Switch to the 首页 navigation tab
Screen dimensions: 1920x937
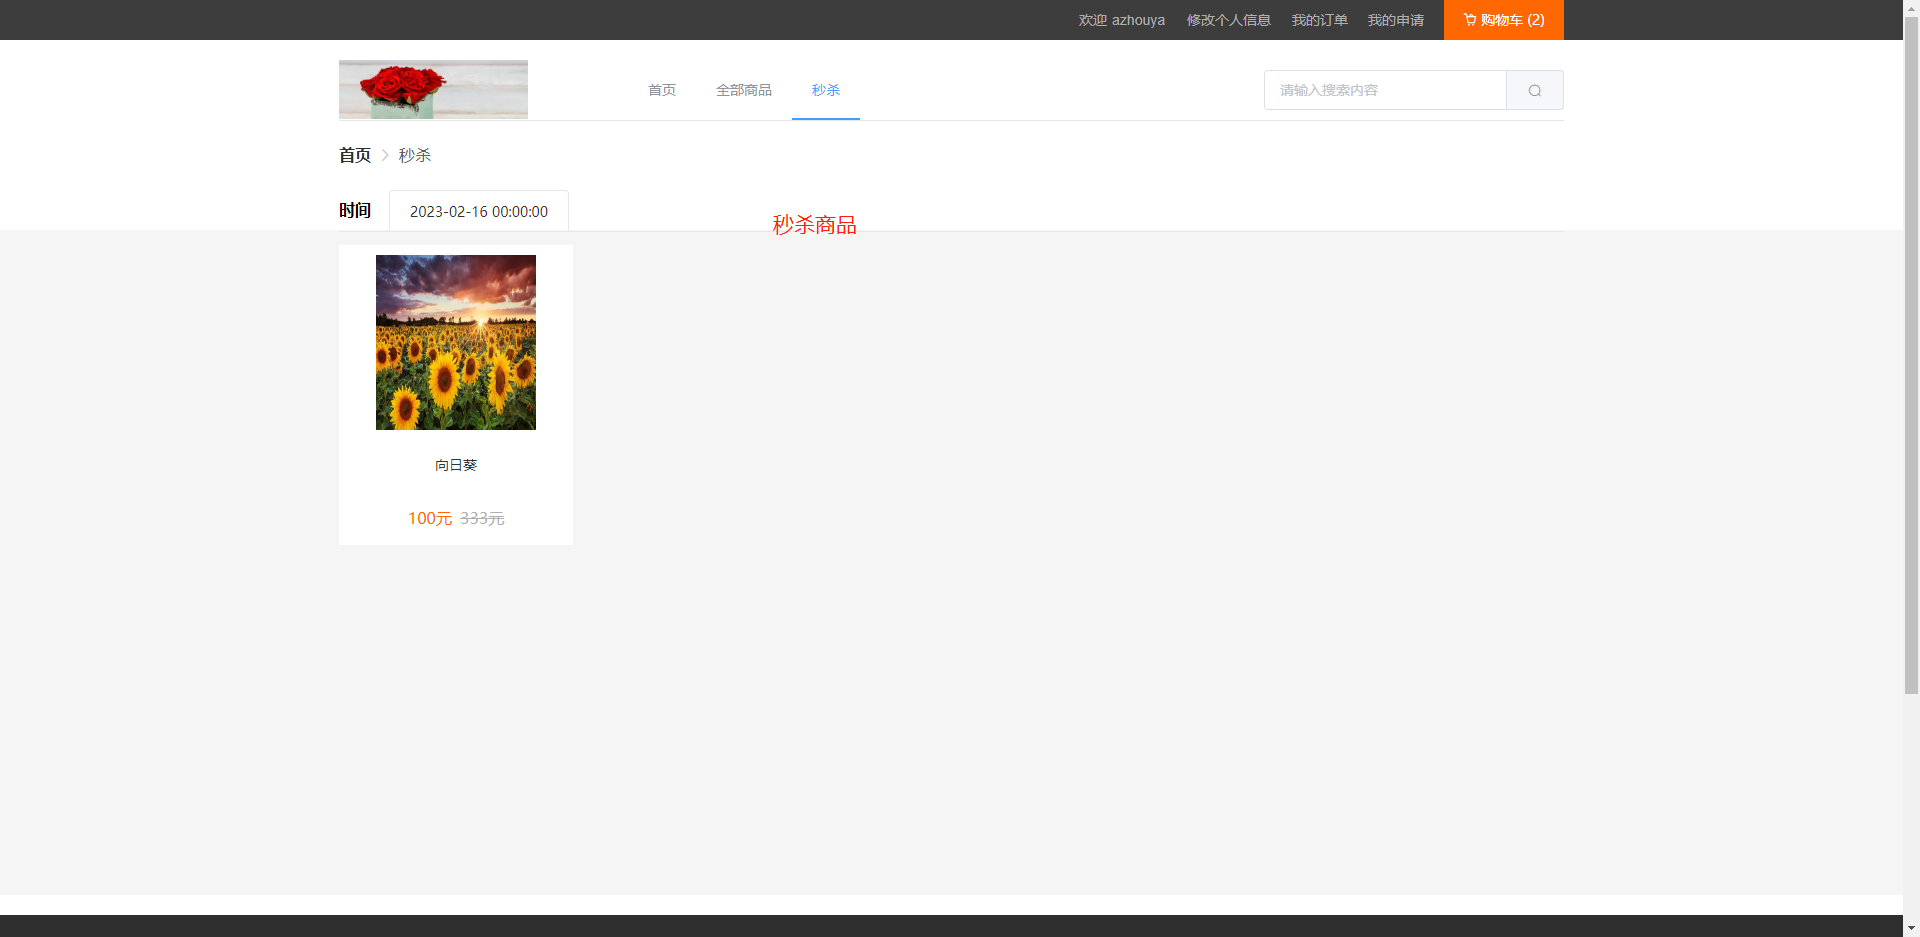661,89
